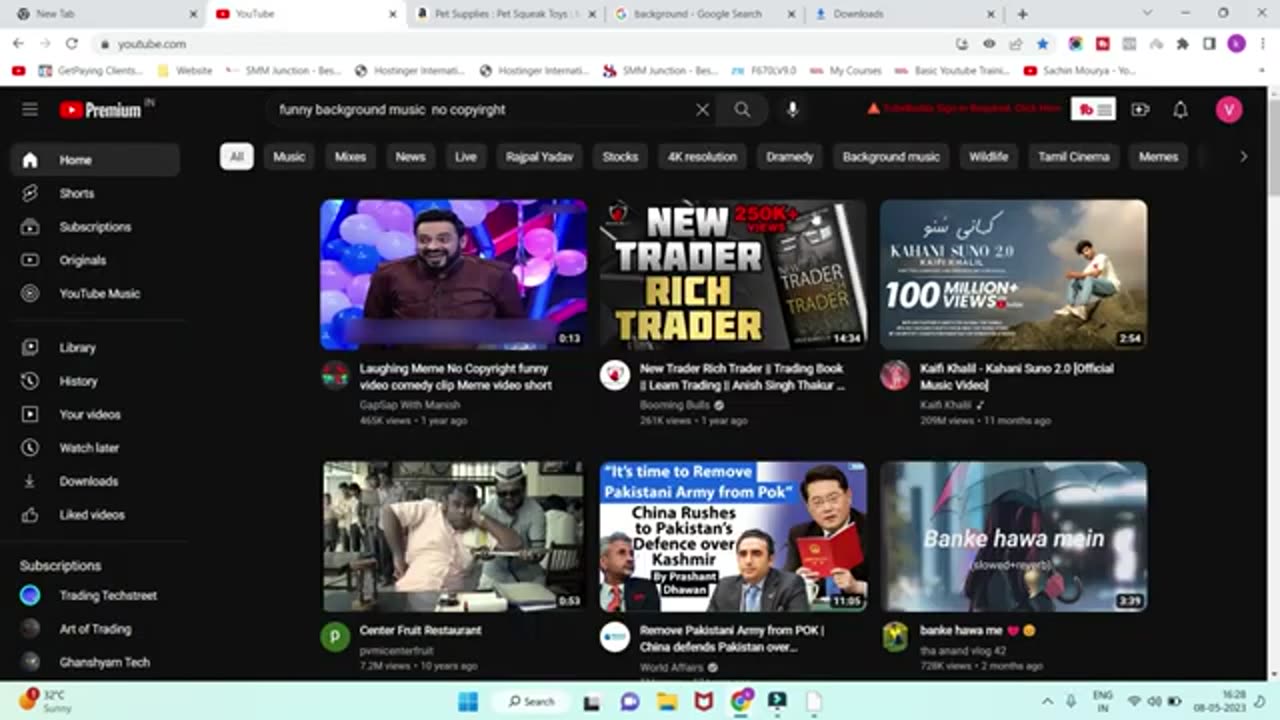Click the Chrome icon in taskbar
The image size is (1280, 720).
741,701
